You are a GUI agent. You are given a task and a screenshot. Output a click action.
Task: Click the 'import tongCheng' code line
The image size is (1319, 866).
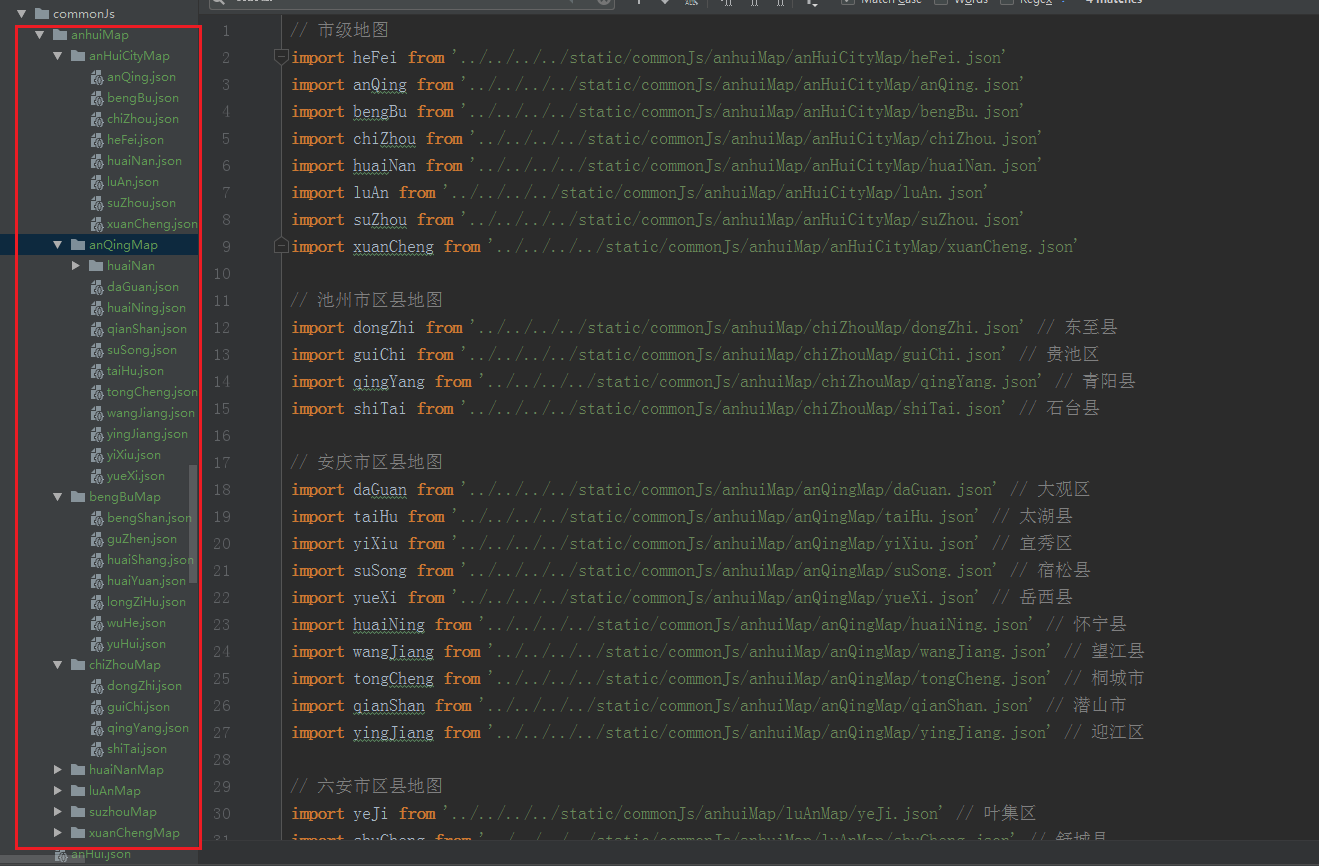[717, 678]
